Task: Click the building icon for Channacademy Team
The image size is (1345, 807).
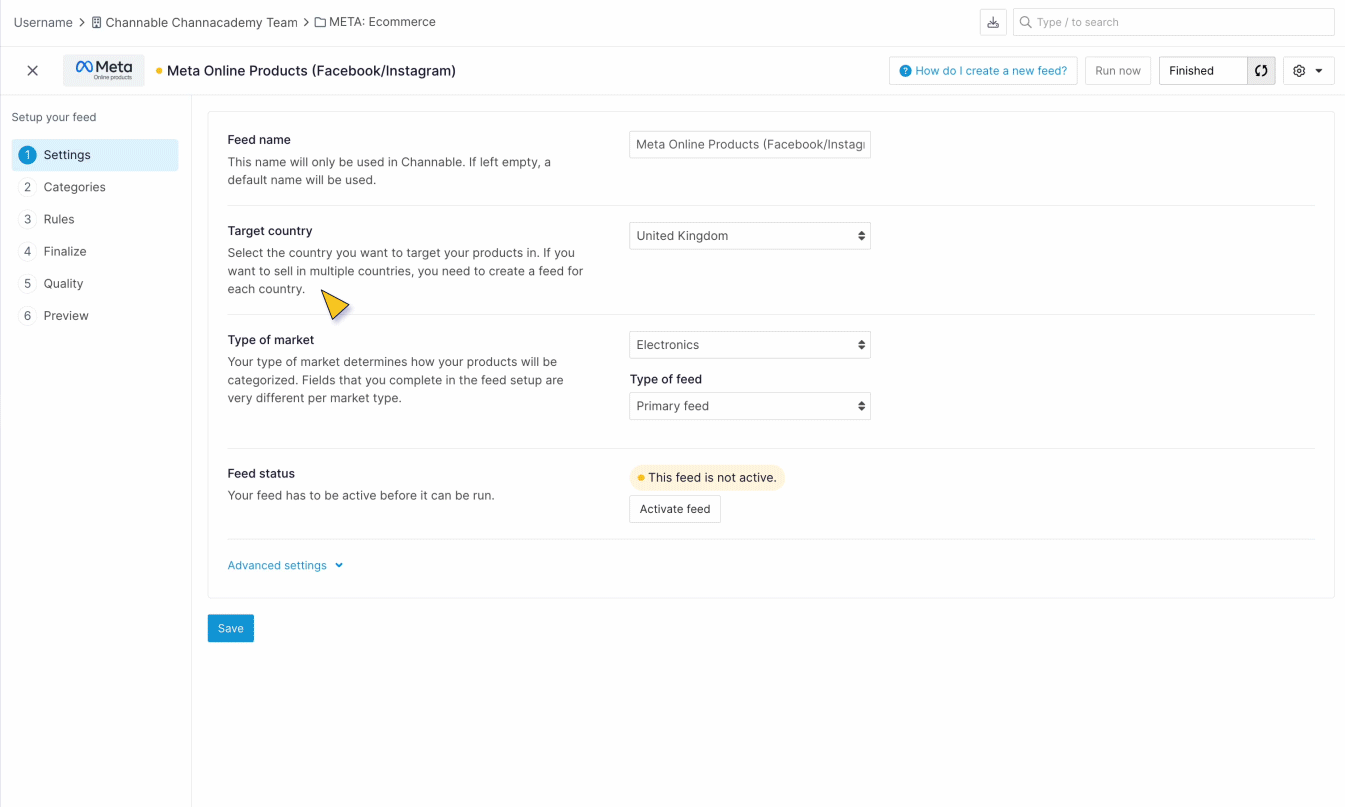Action: tap(97, 22)
